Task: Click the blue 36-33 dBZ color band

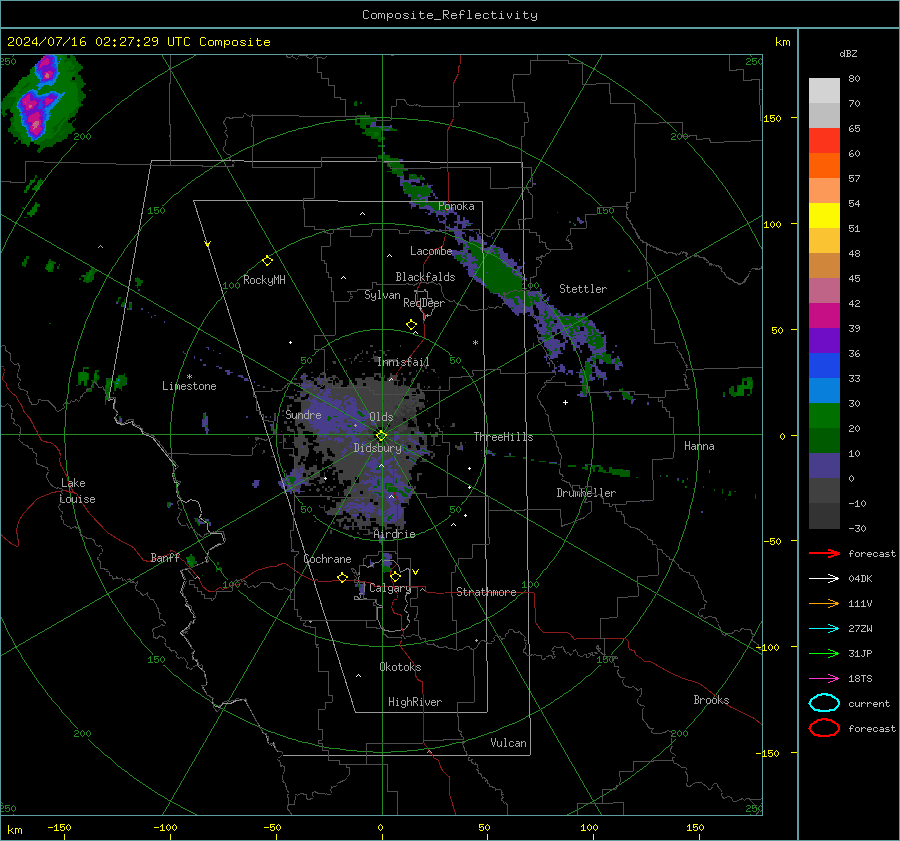Action: pyautogui.click(x=824, y=366)
